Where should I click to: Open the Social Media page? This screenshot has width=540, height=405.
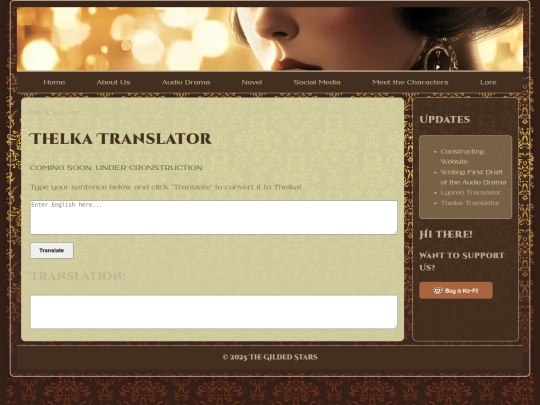click(x=317, y=82)
